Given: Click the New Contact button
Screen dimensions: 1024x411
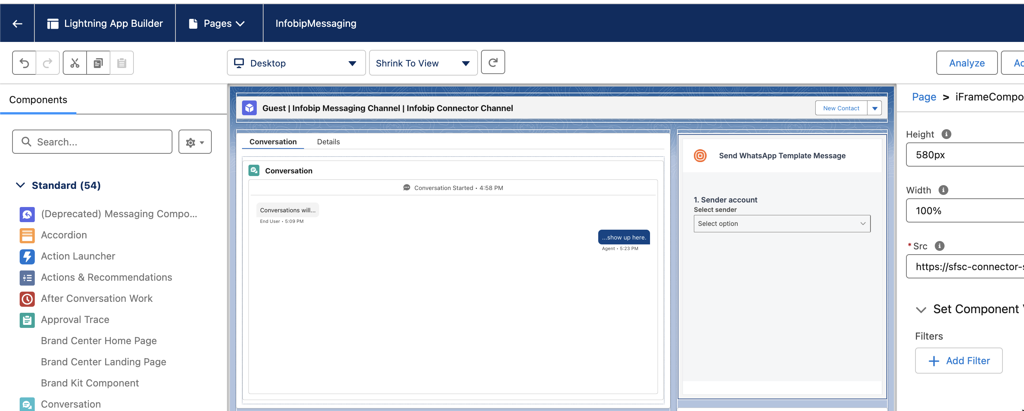Looking at the screenshot, I should tap(841, 108).
